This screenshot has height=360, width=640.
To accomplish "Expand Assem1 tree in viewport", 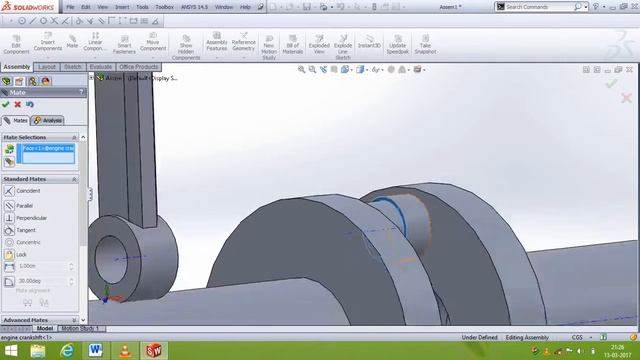I will tap(91, 78).
